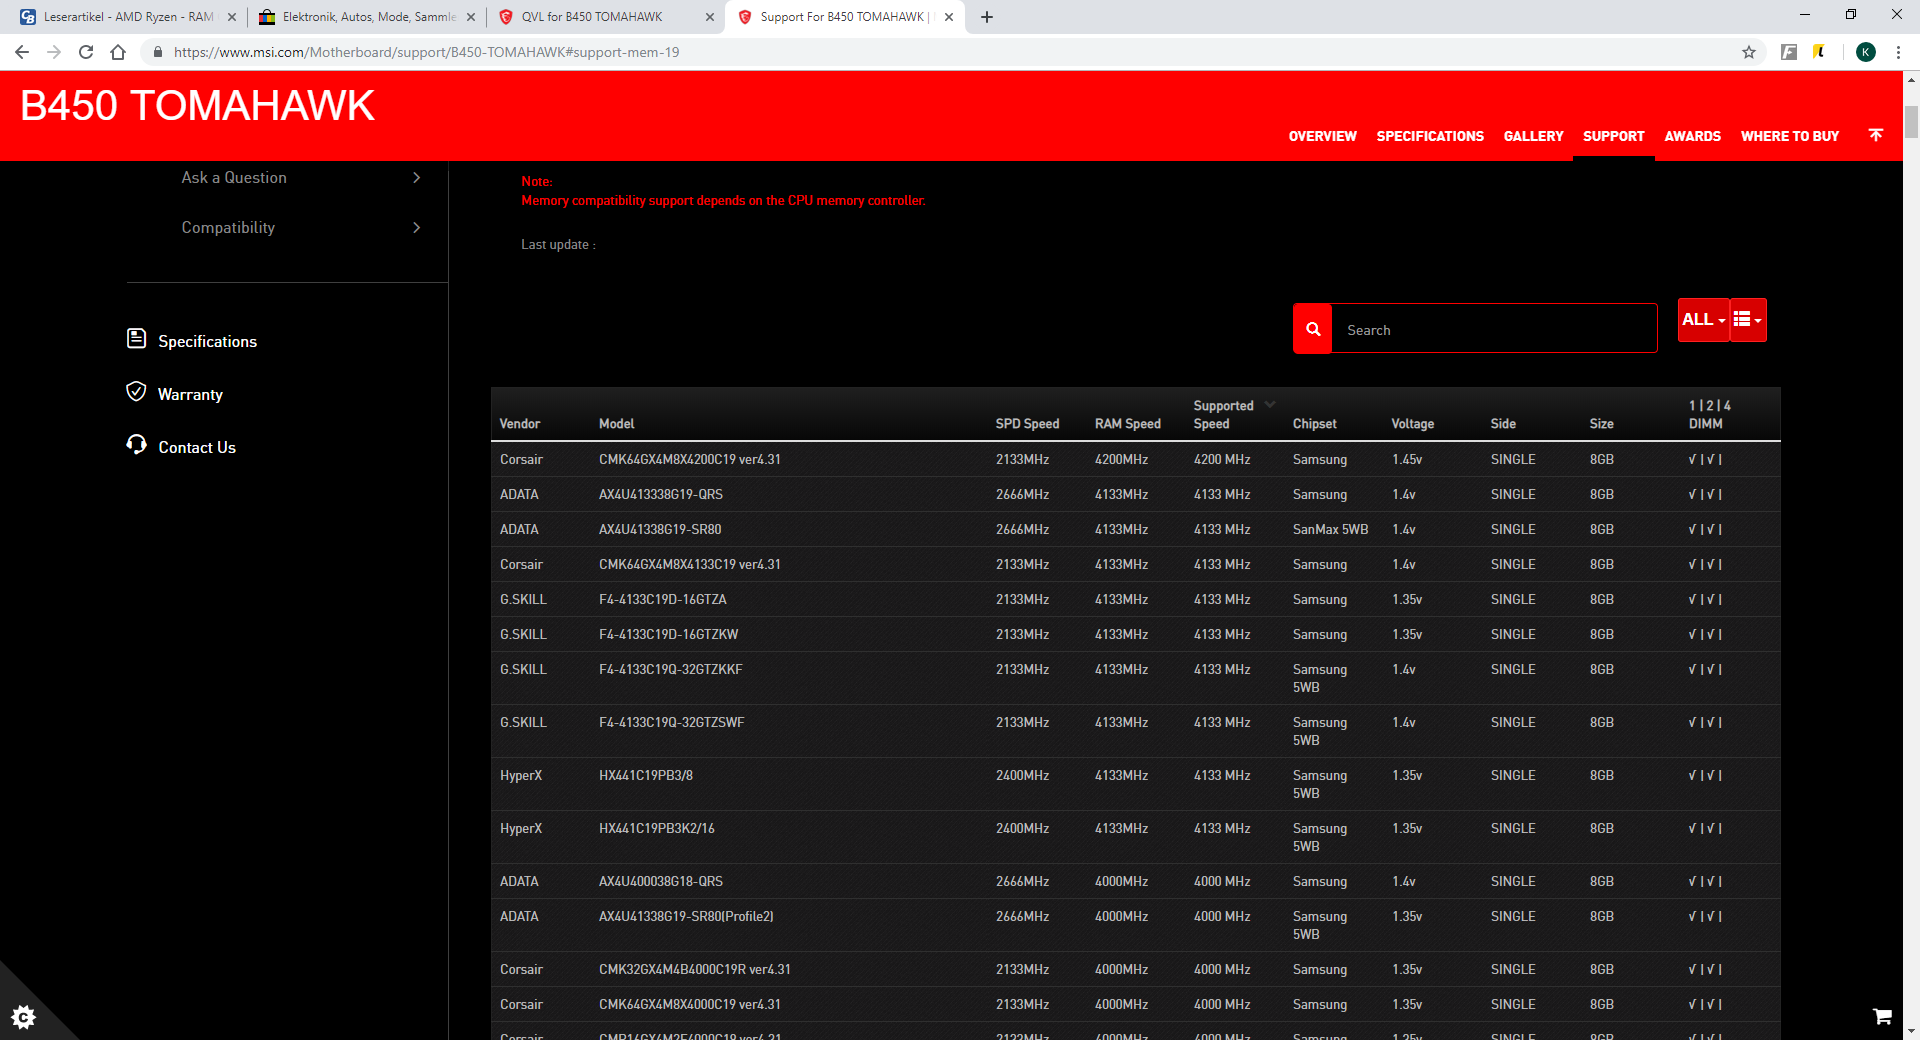1920x1040 pixels.
Task: Expand the Compatibility chevron
Action: click(x=417, y=227)
